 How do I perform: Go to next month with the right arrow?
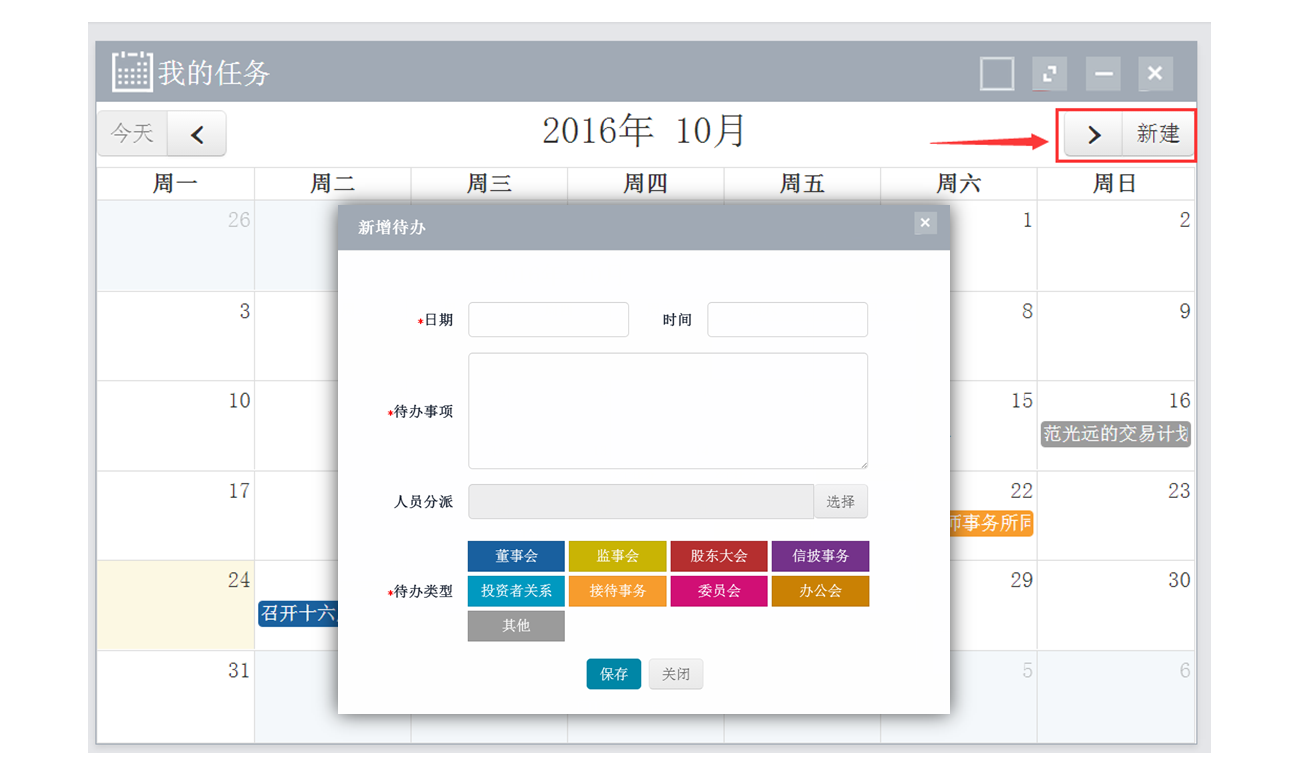pos(1094,134)
